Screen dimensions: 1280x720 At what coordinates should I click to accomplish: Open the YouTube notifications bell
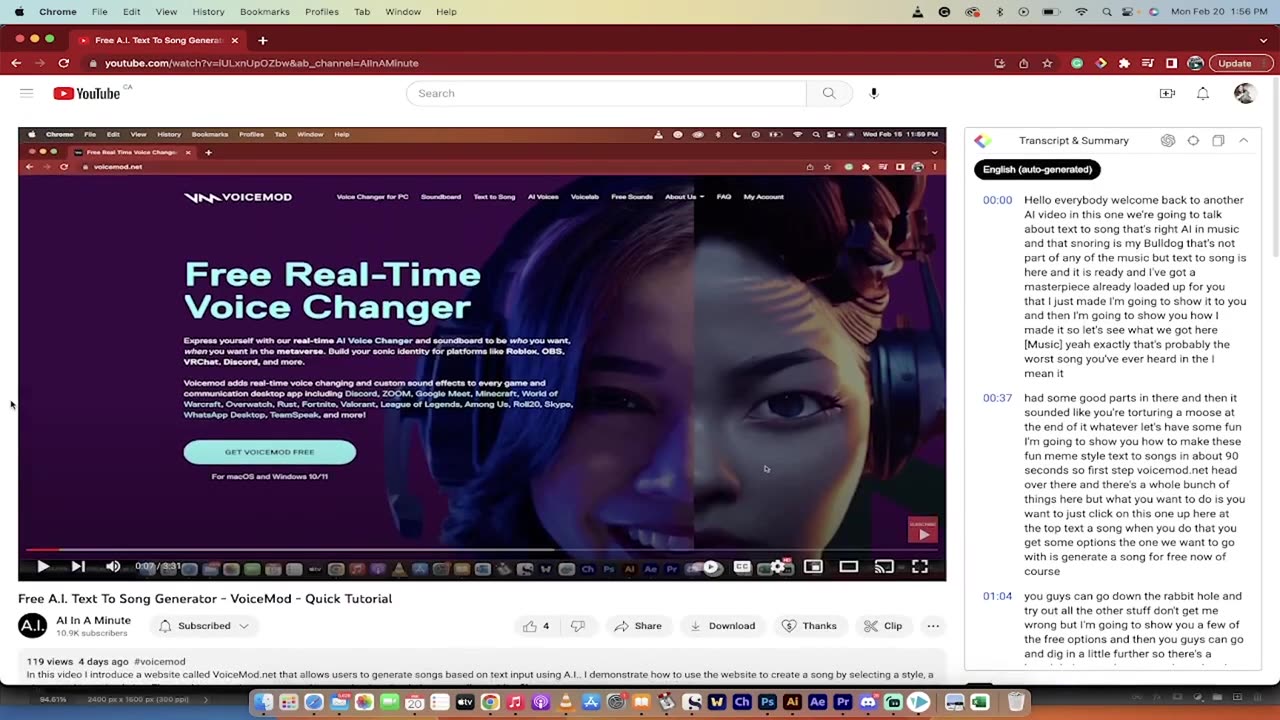click(1203, 93)
